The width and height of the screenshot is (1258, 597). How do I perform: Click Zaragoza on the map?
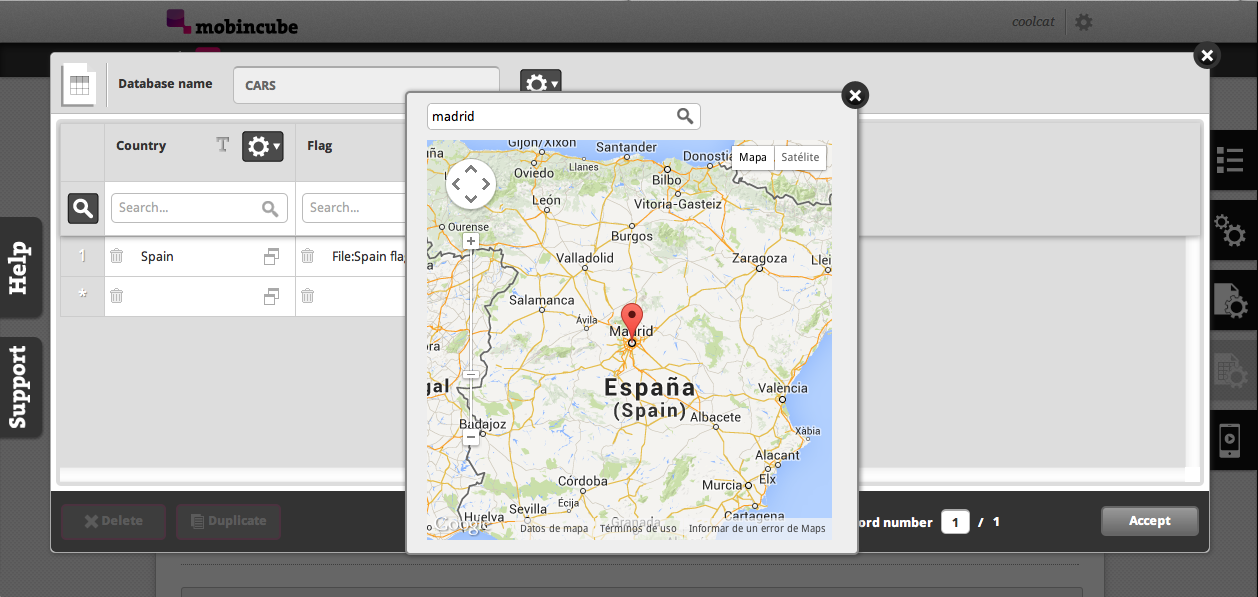(x=760, y=258)
